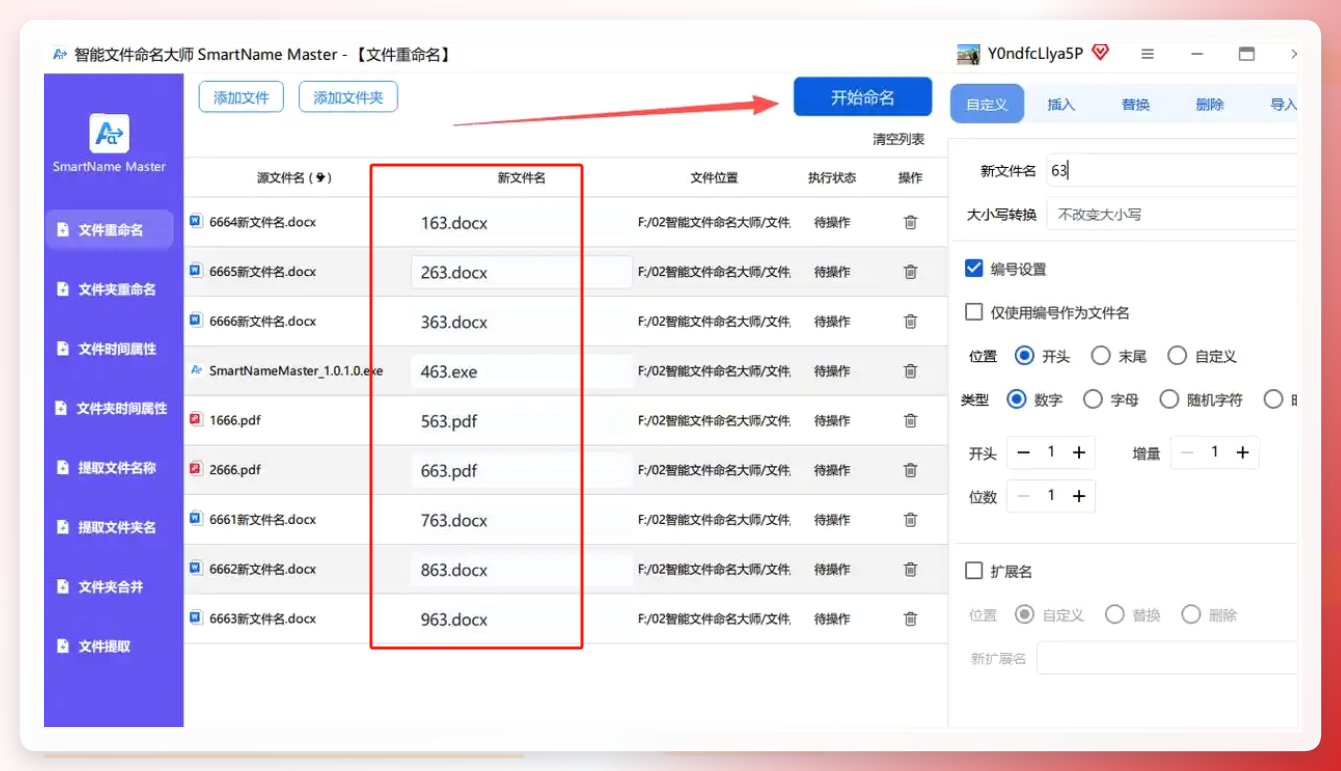Remove 2666.pdf using its trash icon

tap(910, 470)
